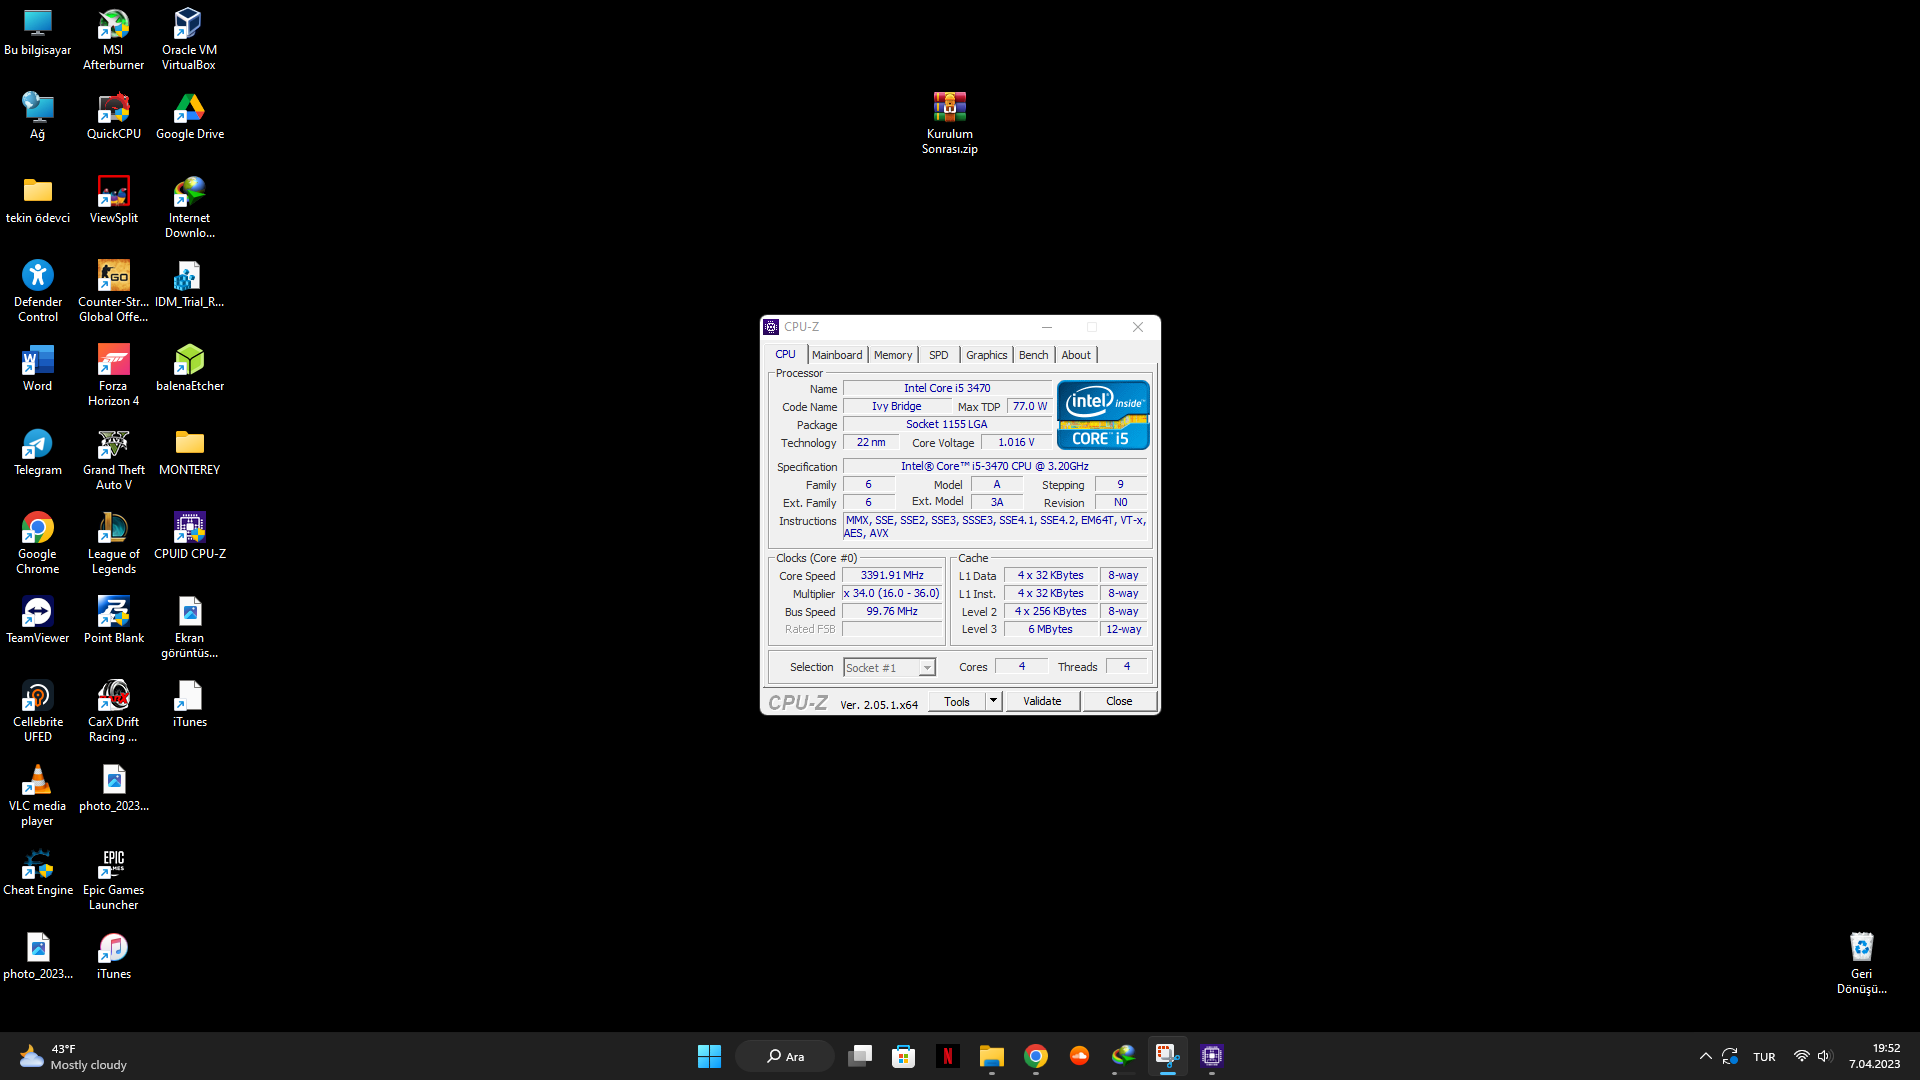
Task: Click the Intel Core i5 logo
Action: 1103,415
